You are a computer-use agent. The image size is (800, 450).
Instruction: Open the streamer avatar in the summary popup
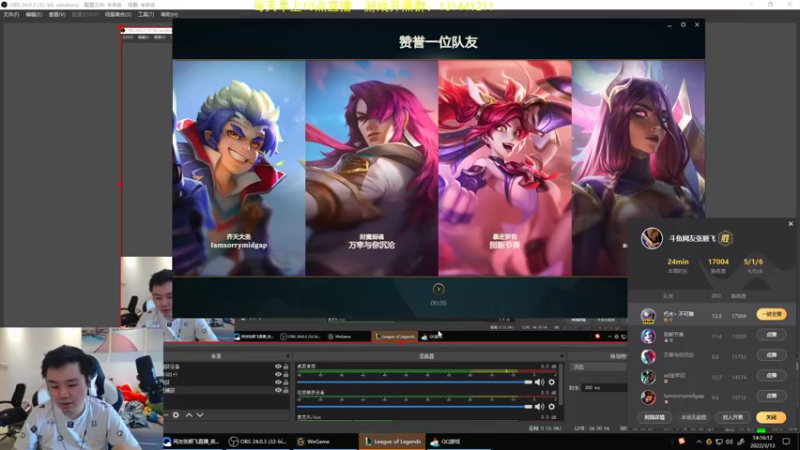(652, 238)
